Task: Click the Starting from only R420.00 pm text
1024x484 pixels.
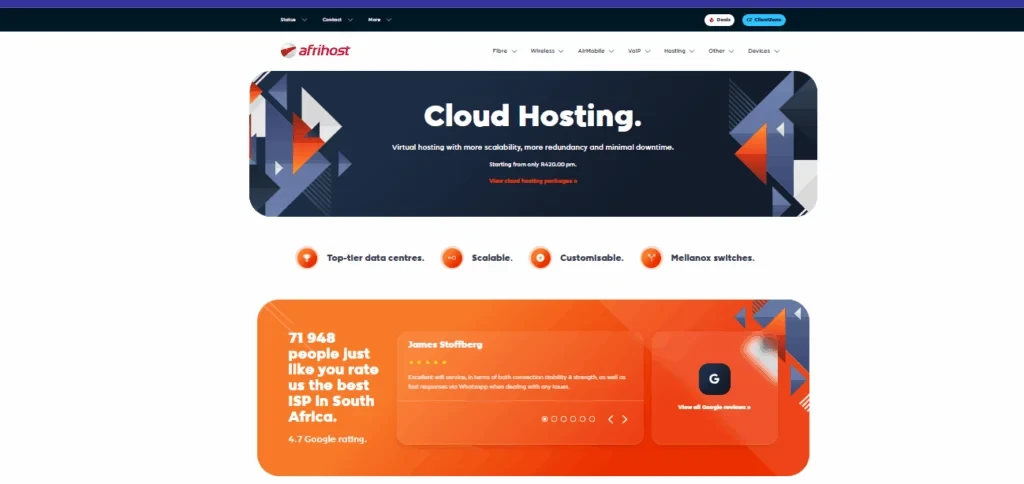Action: click(x=533, y=165)
